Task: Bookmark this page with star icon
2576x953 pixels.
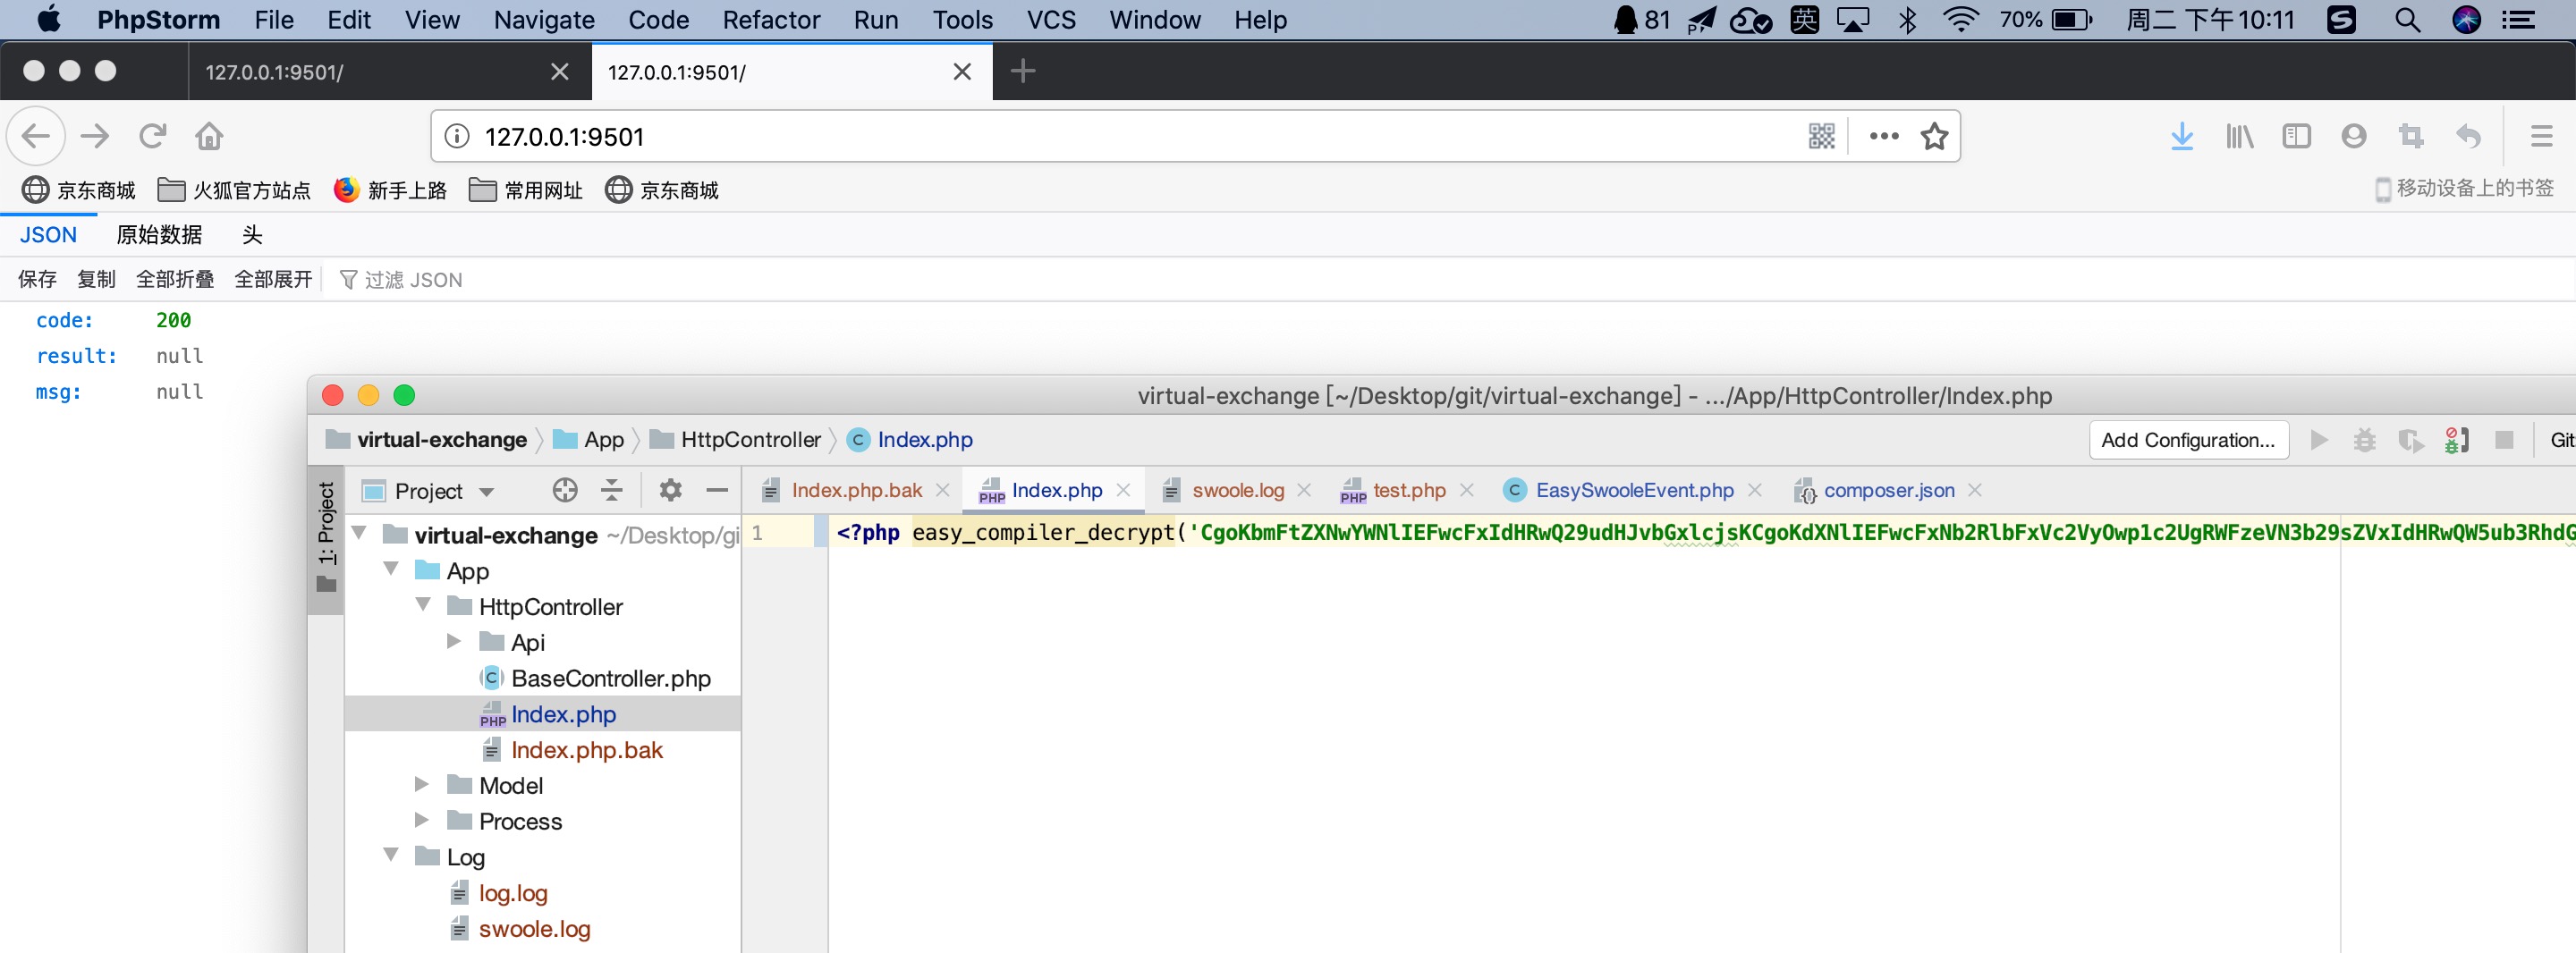Action: point(1934,136)
